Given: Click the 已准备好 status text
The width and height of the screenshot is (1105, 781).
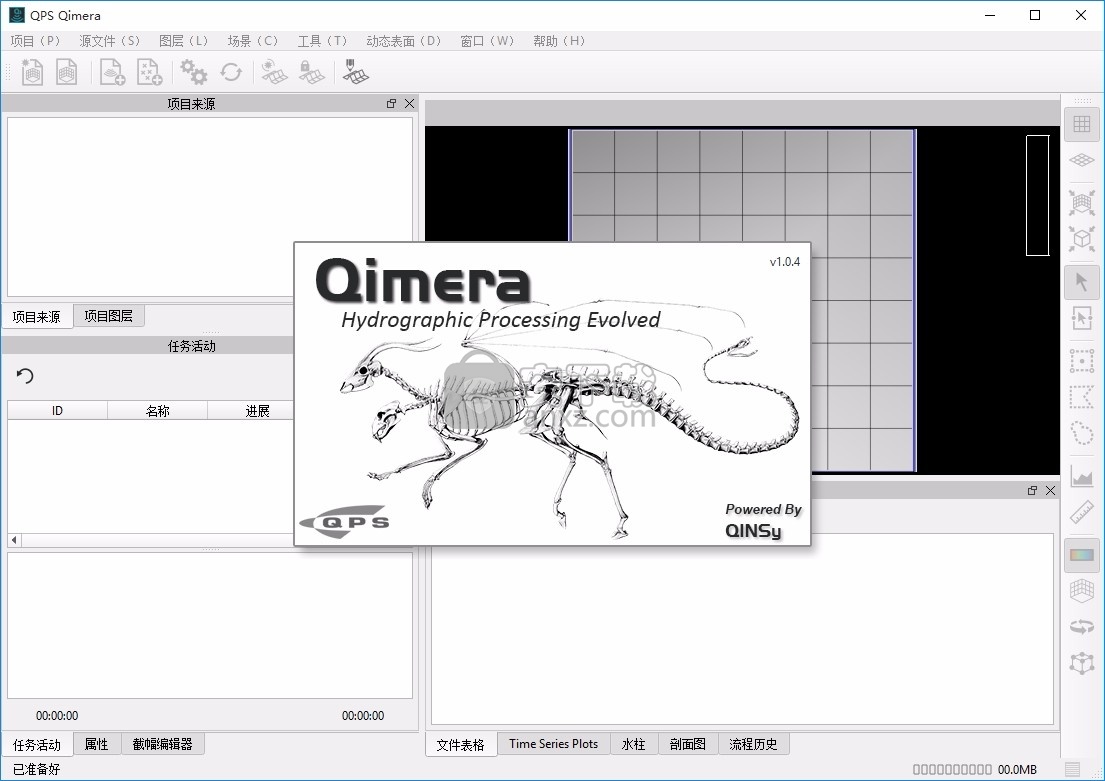Looking at the screenshot, I should pyautogui.click(x=37, y=769).
